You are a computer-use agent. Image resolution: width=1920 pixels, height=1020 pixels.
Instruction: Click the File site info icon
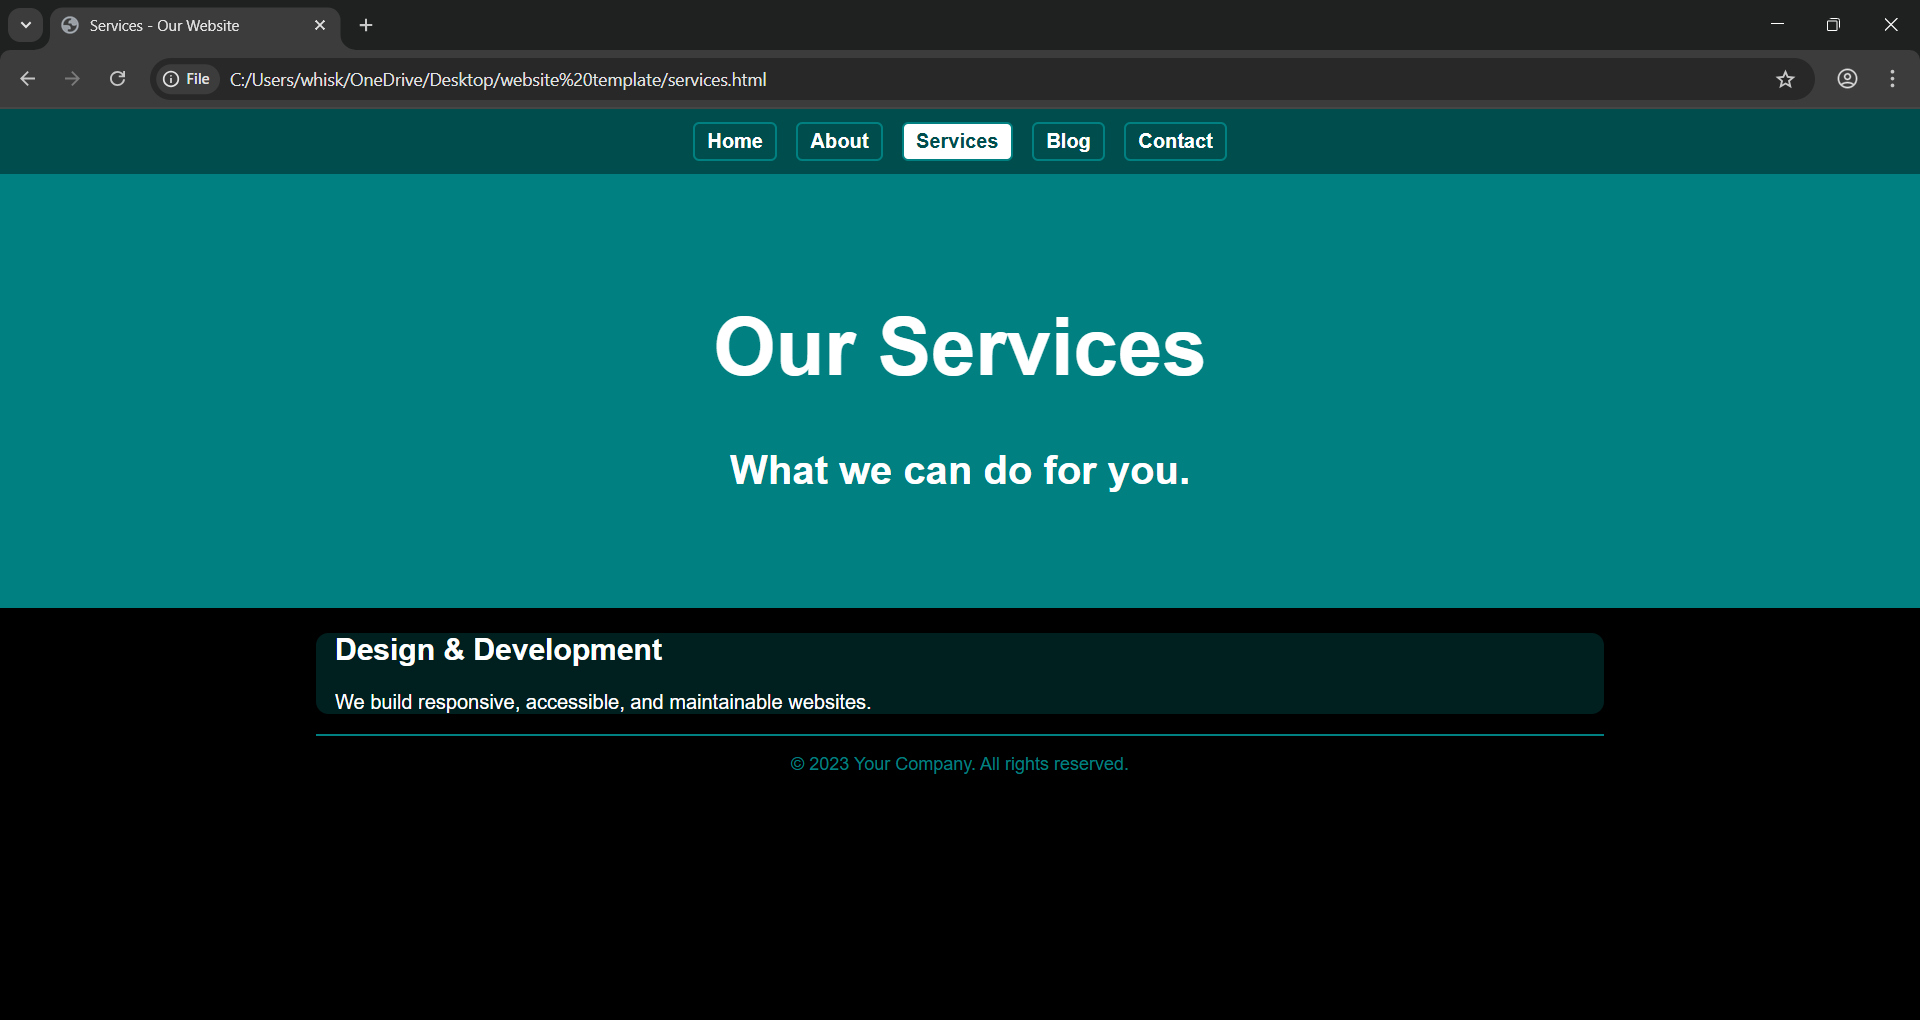pyautogui.click(x=187, y=79)
